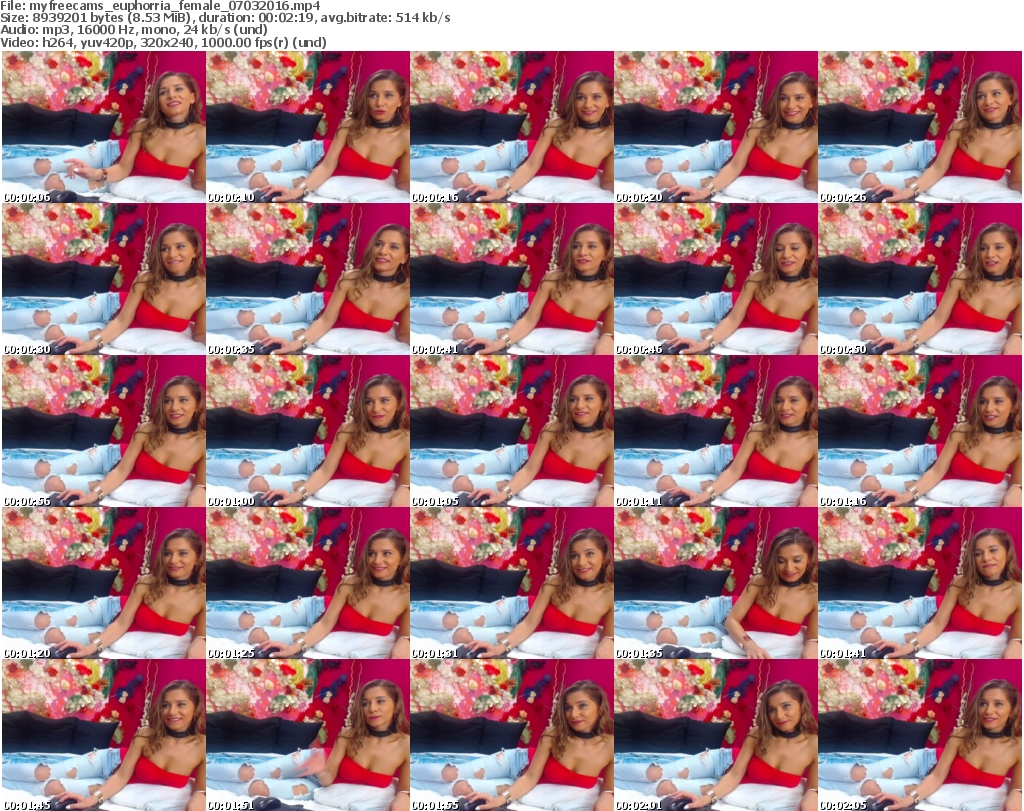This screenshot has height=811, width=1024.
Task: Select the thumbnail frame stamped 00:00:46
Action: coord(716,279)
